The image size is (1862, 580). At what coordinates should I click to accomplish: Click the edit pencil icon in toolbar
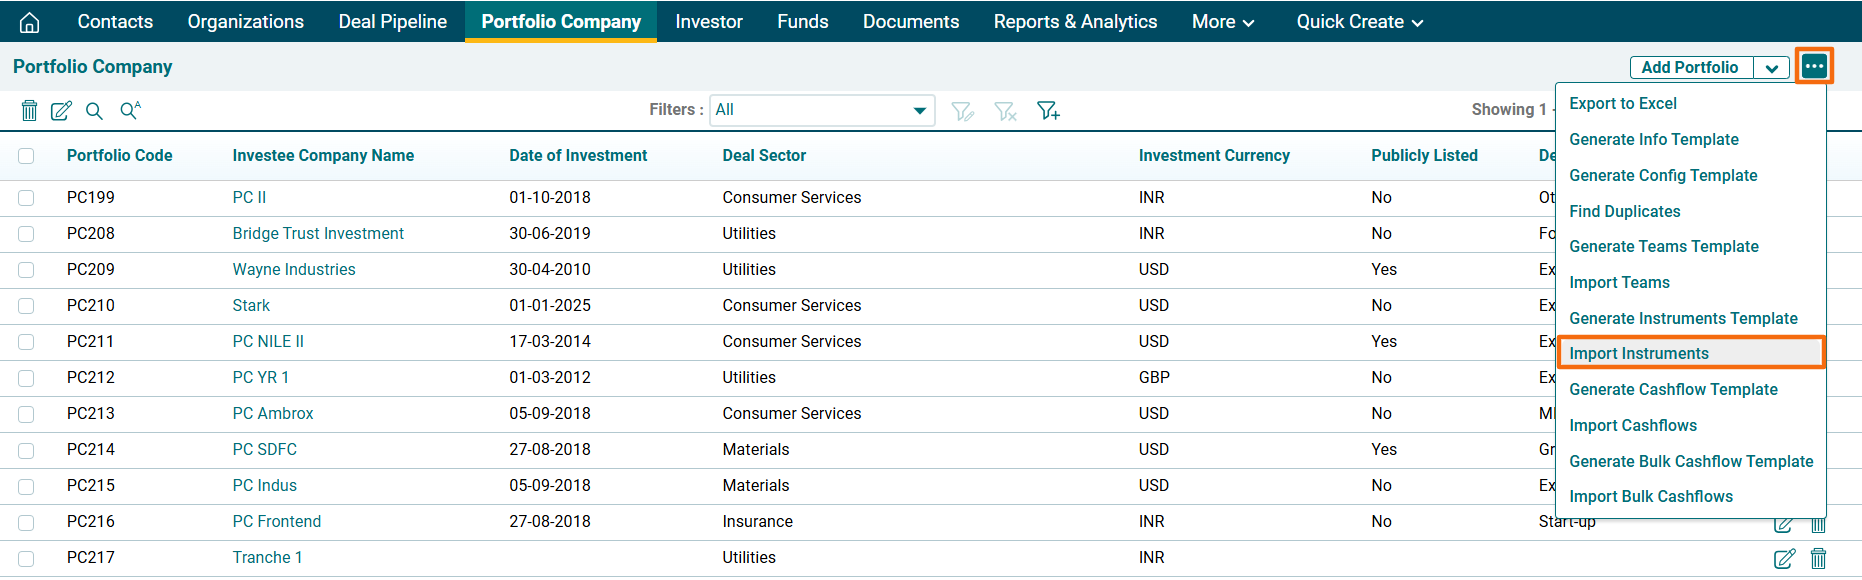(x=61, y=111)
